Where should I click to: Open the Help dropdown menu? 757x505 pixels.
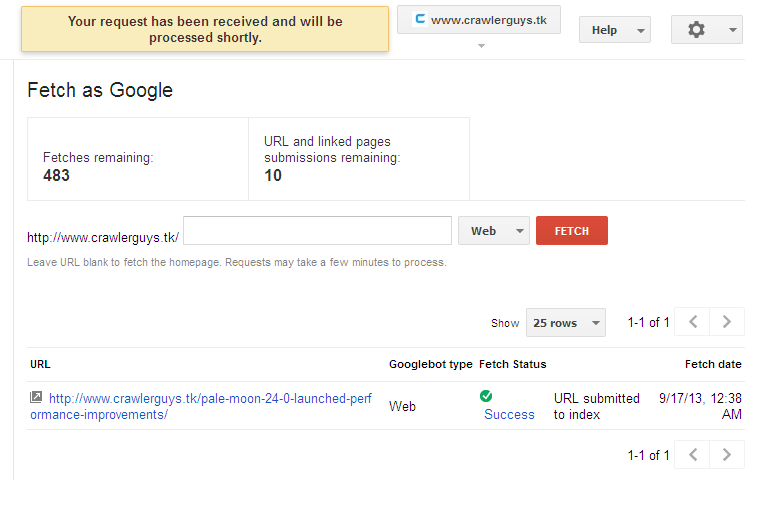[x=615, y=30]
